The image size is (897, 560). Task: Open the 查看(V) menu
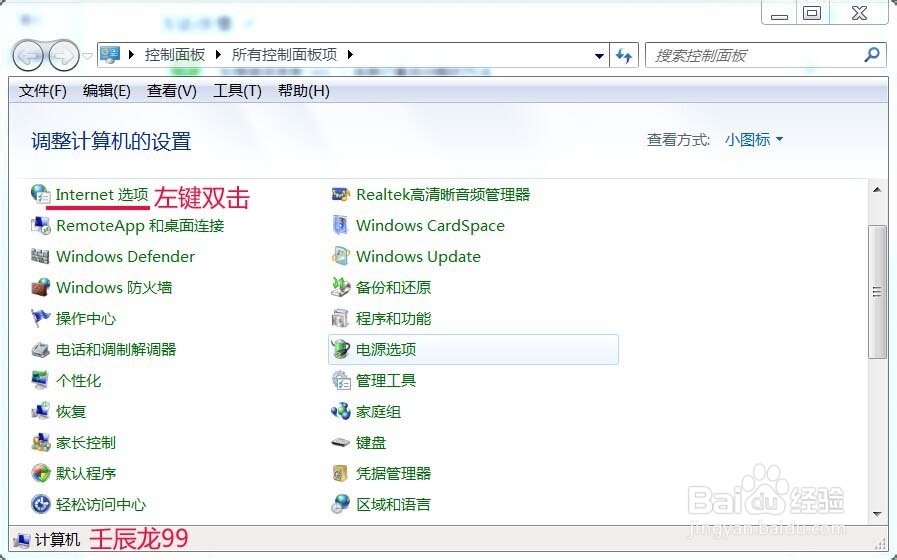pyautogui.click(x=172, y=90)
